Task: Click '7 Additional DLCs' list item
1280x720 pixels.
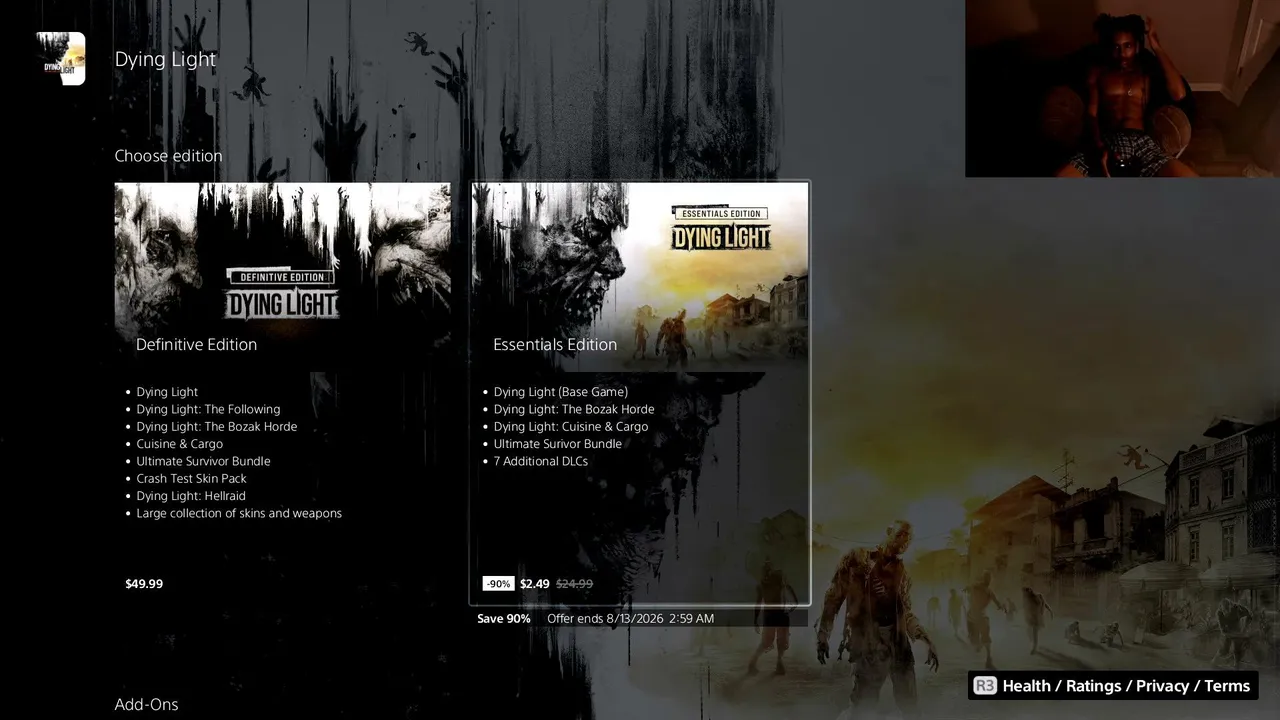Action: (540, 461)
